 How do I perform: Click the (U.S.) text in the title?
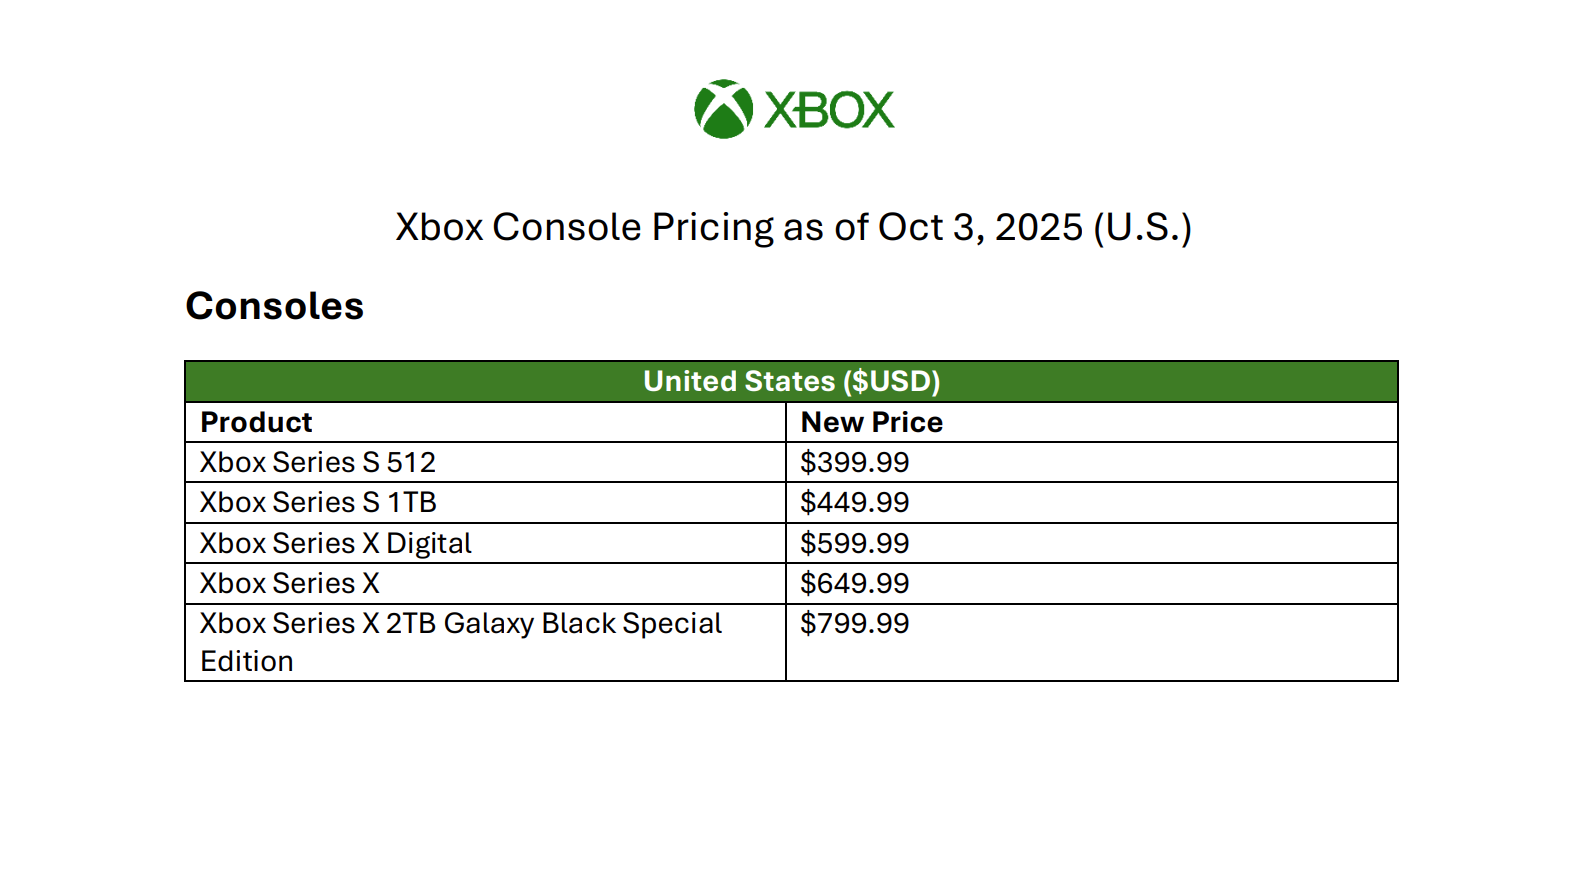[x=1142, y=227]
